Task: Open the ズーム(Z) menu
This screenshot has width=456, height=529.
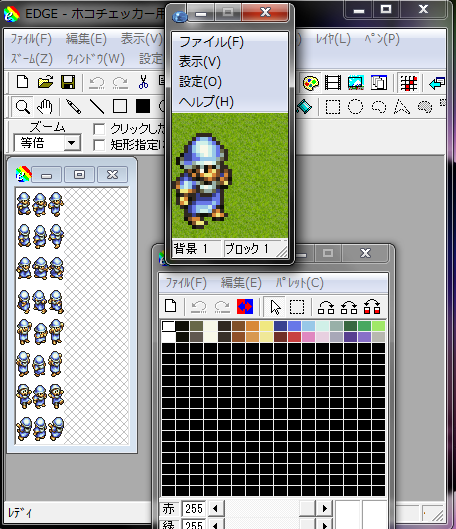Action: (x=32, y=59)
